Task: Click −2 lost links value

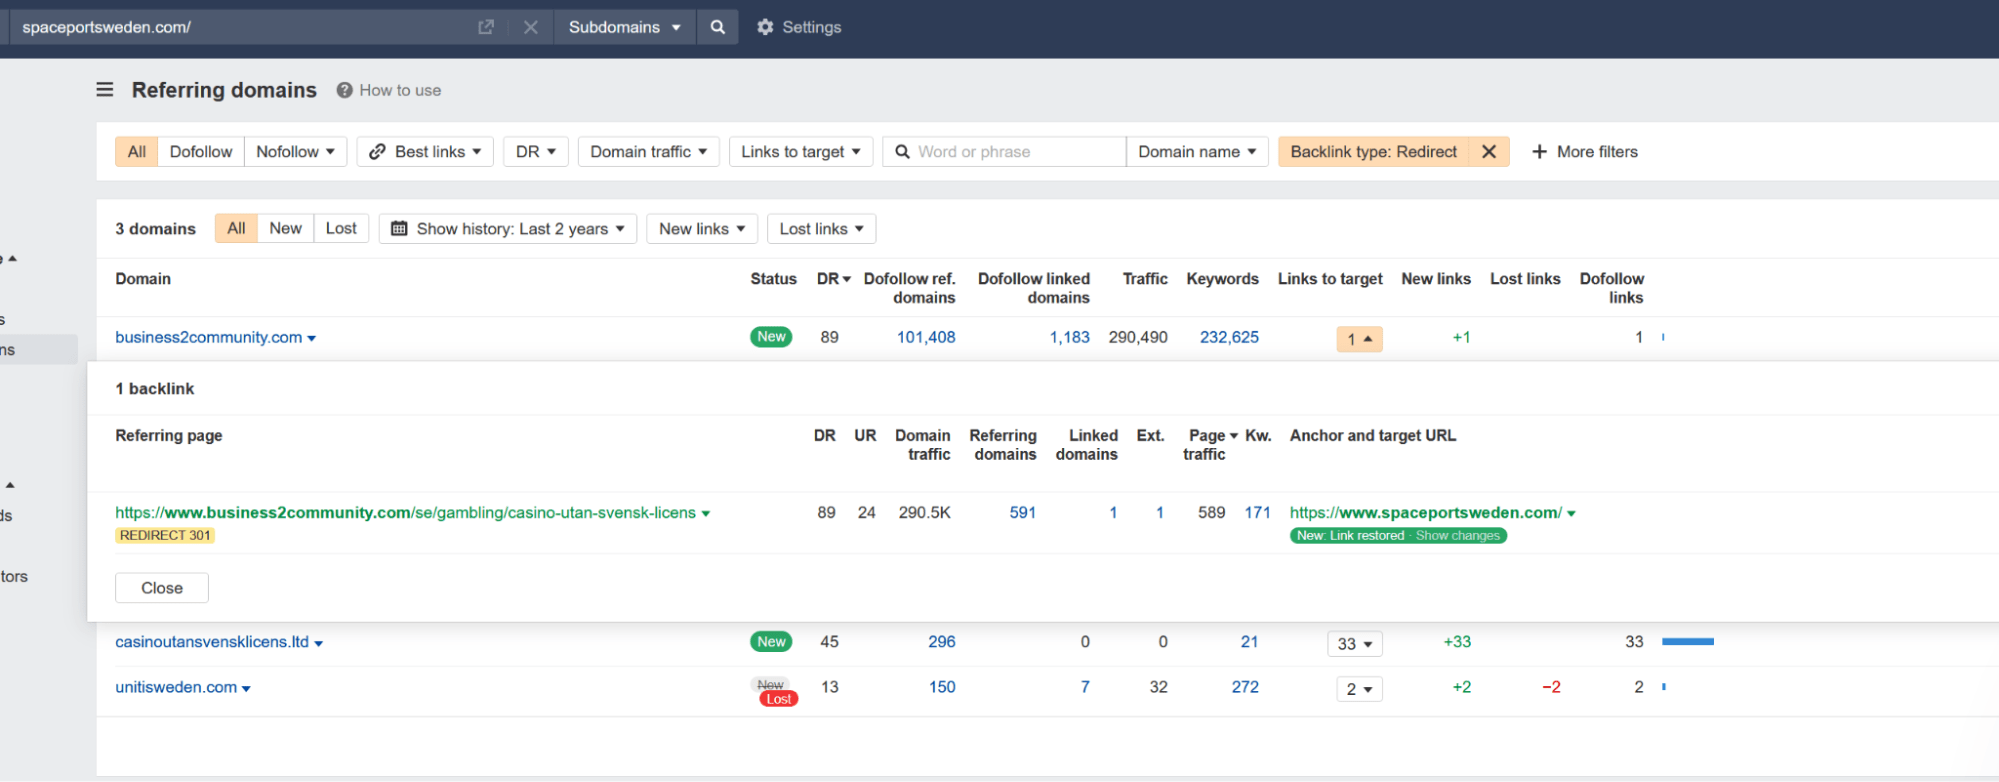Action: tap(1551, 688)
